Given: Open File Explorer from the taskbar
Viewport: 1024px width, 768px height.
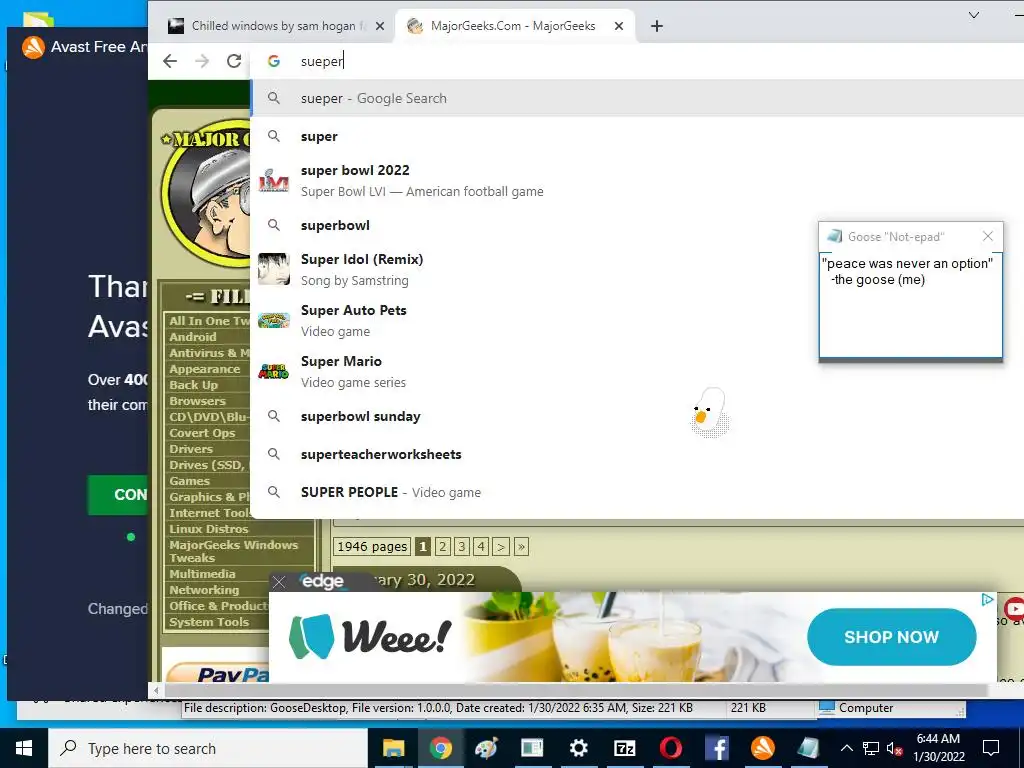Looking at the screenshot, I should [x=393, y=748].
